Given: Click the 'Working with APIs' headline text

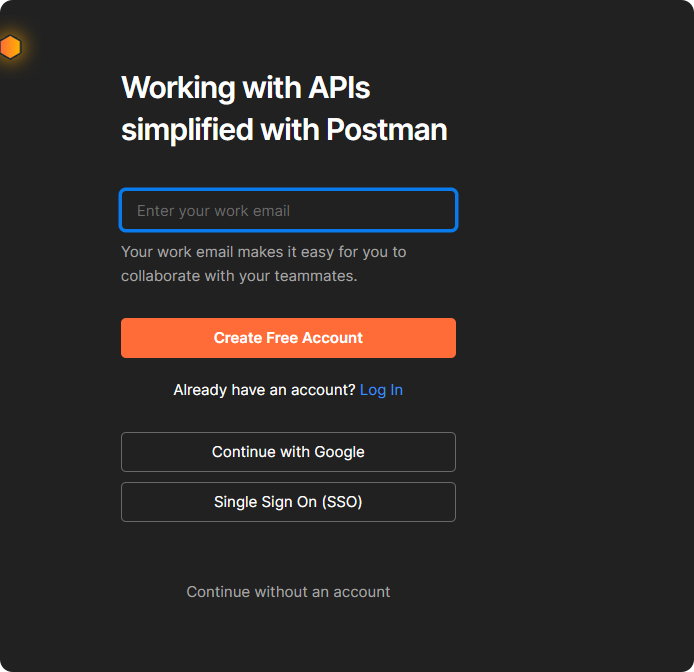Looking at the screenshot, I should pyautogui.click(x=246, y=88).
